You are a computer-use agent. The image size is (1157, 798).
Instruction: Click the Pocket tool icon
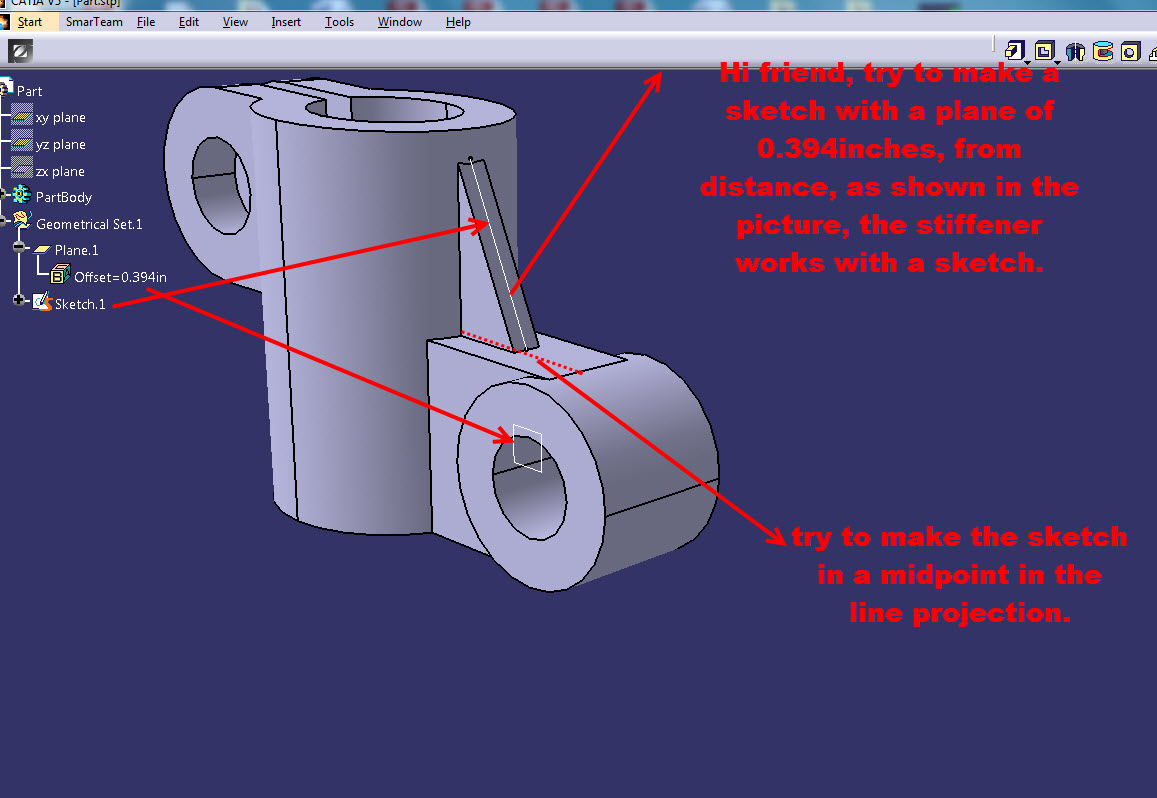tap(1043, 50)
